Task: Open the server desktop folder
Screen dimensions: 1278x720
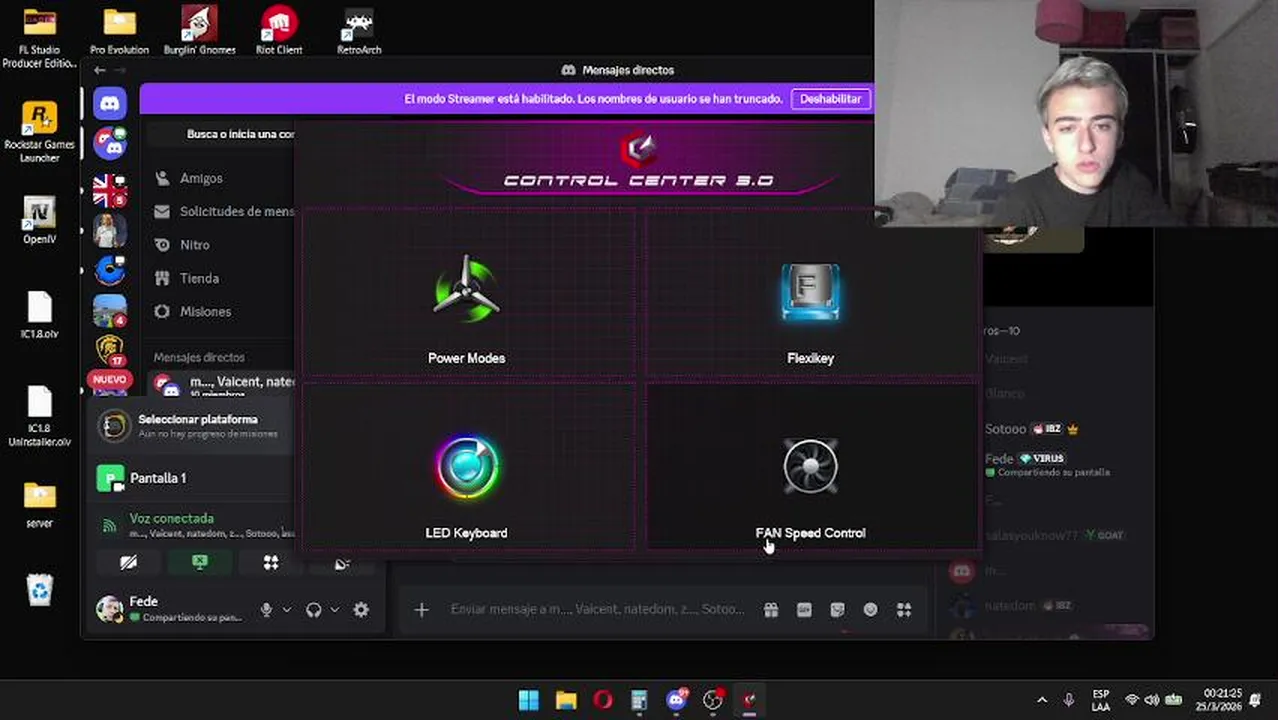Action: coord(40,505)
